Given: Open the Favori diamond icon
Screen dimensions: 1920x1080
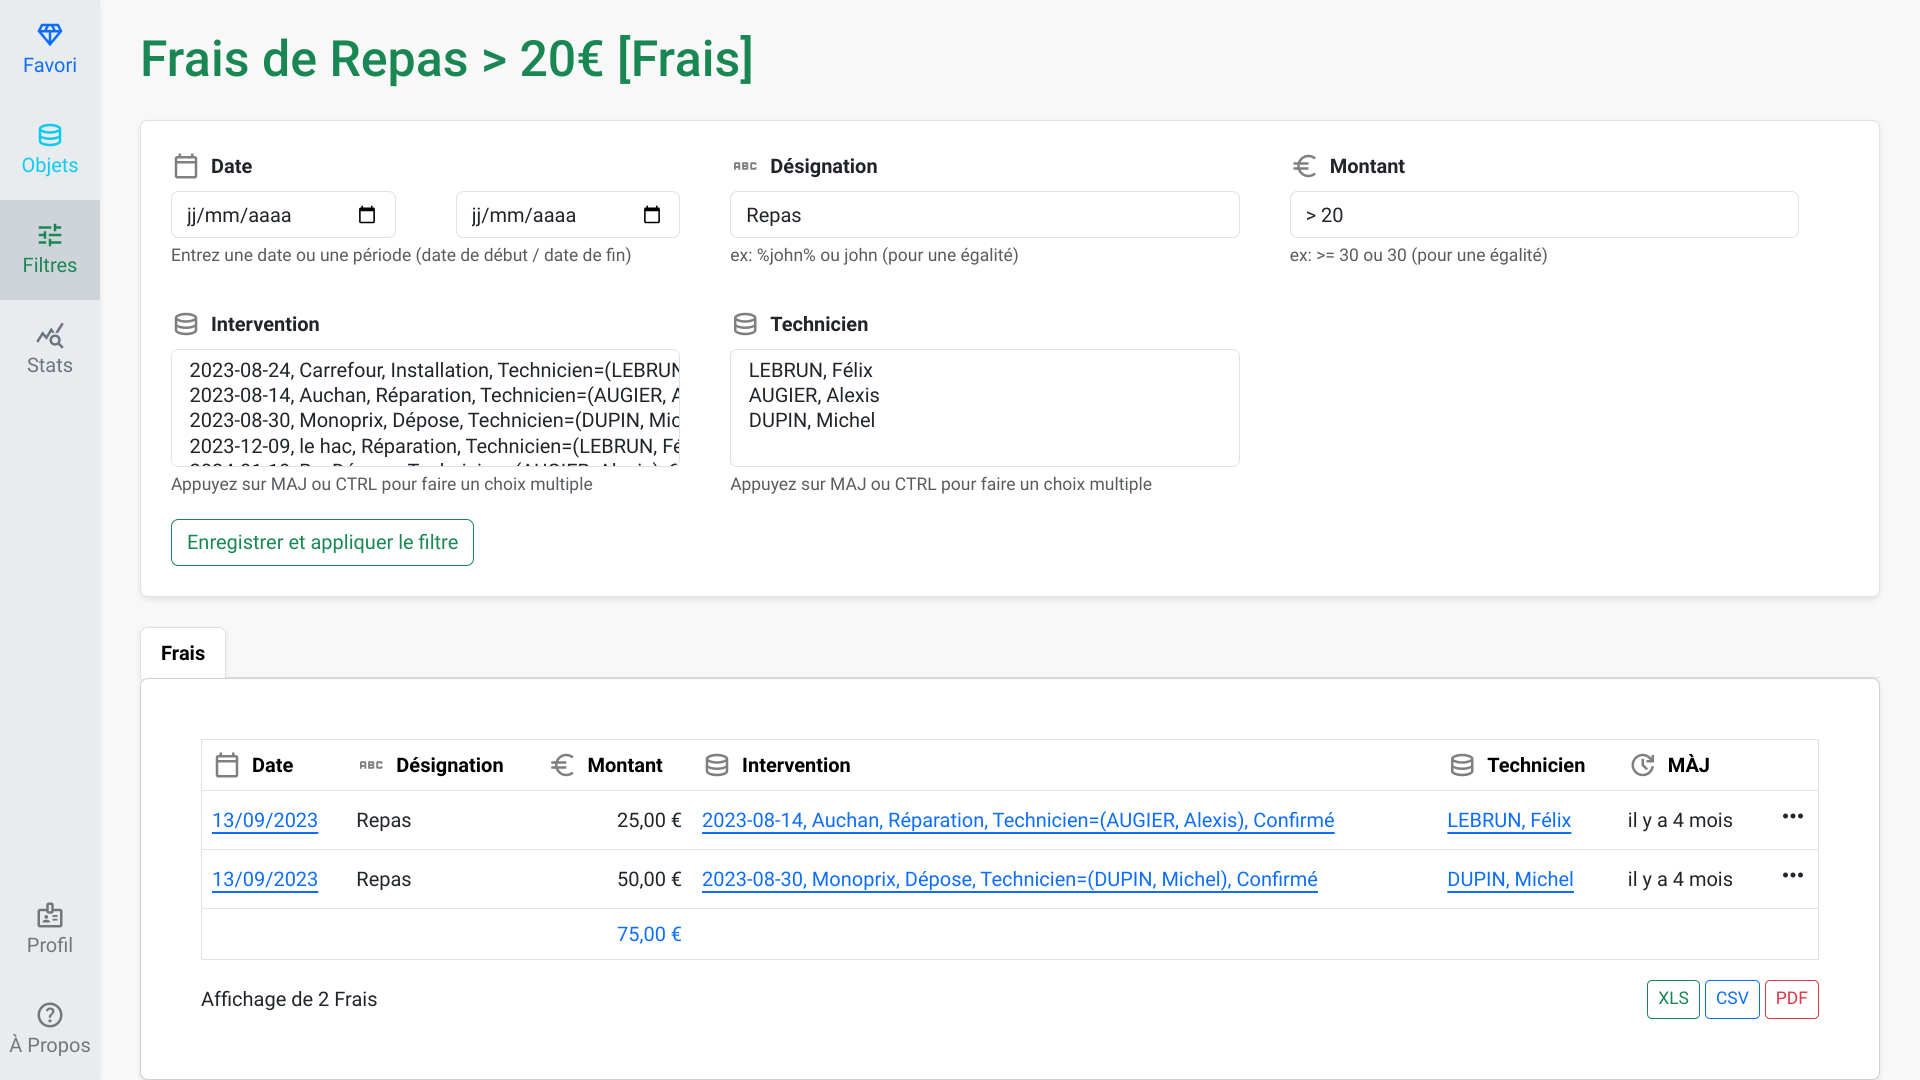Looking at the screenshot, I should point(50,35).
